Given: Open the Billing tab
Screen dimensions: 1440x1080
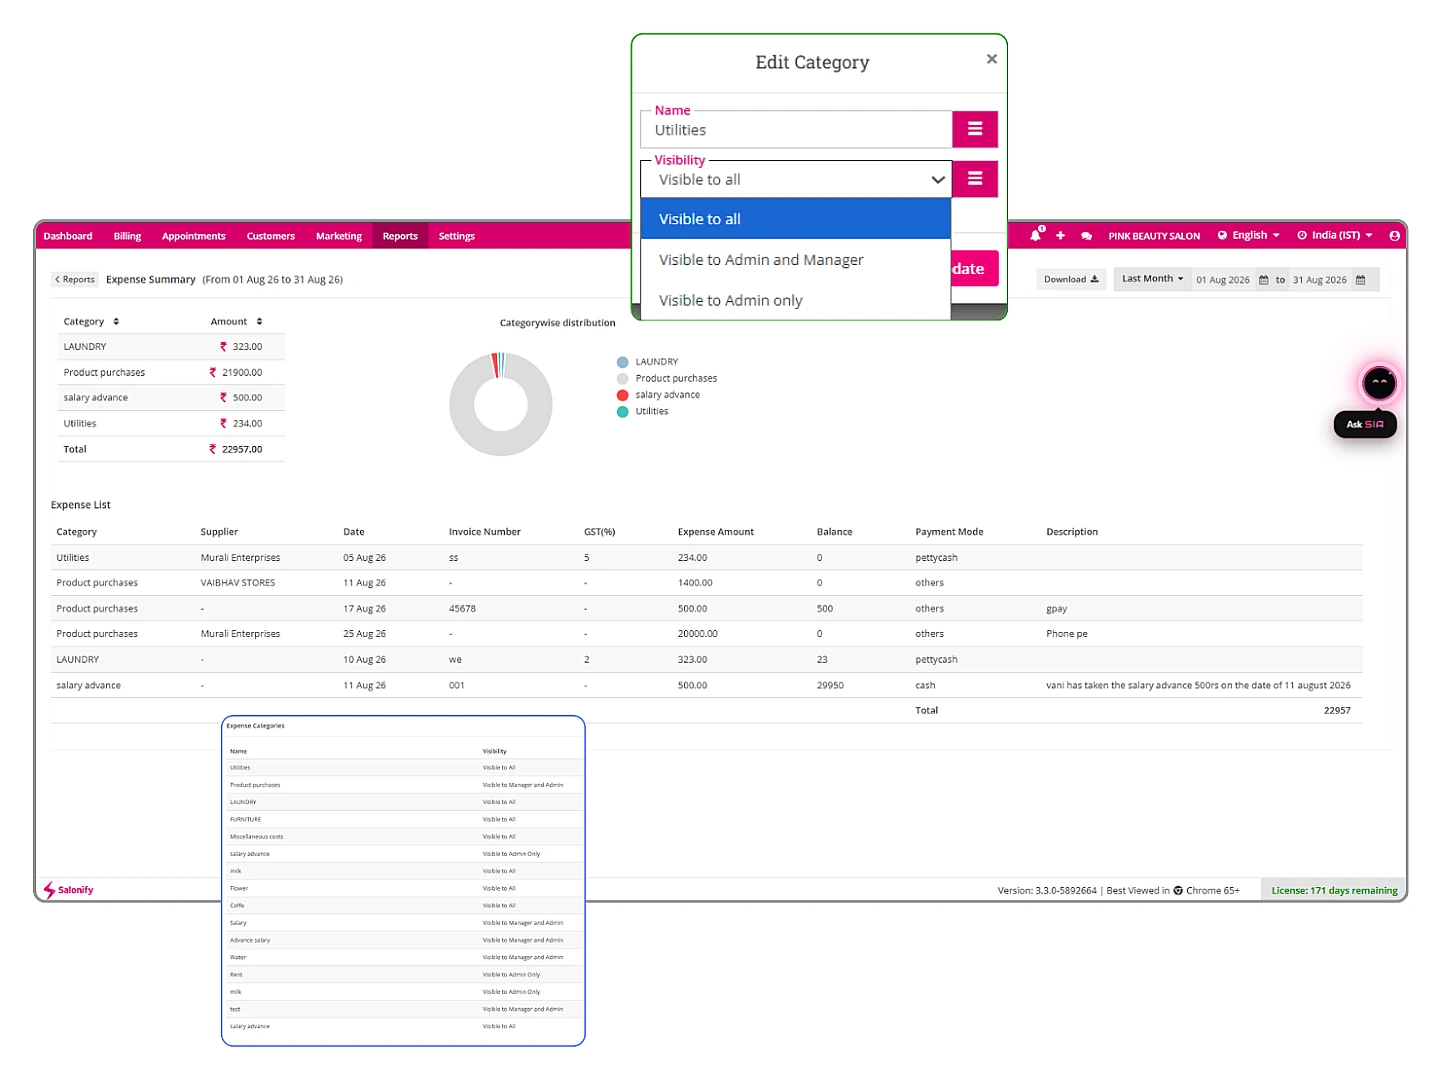Looking at the screenshot, I should [x=127, y=236].
